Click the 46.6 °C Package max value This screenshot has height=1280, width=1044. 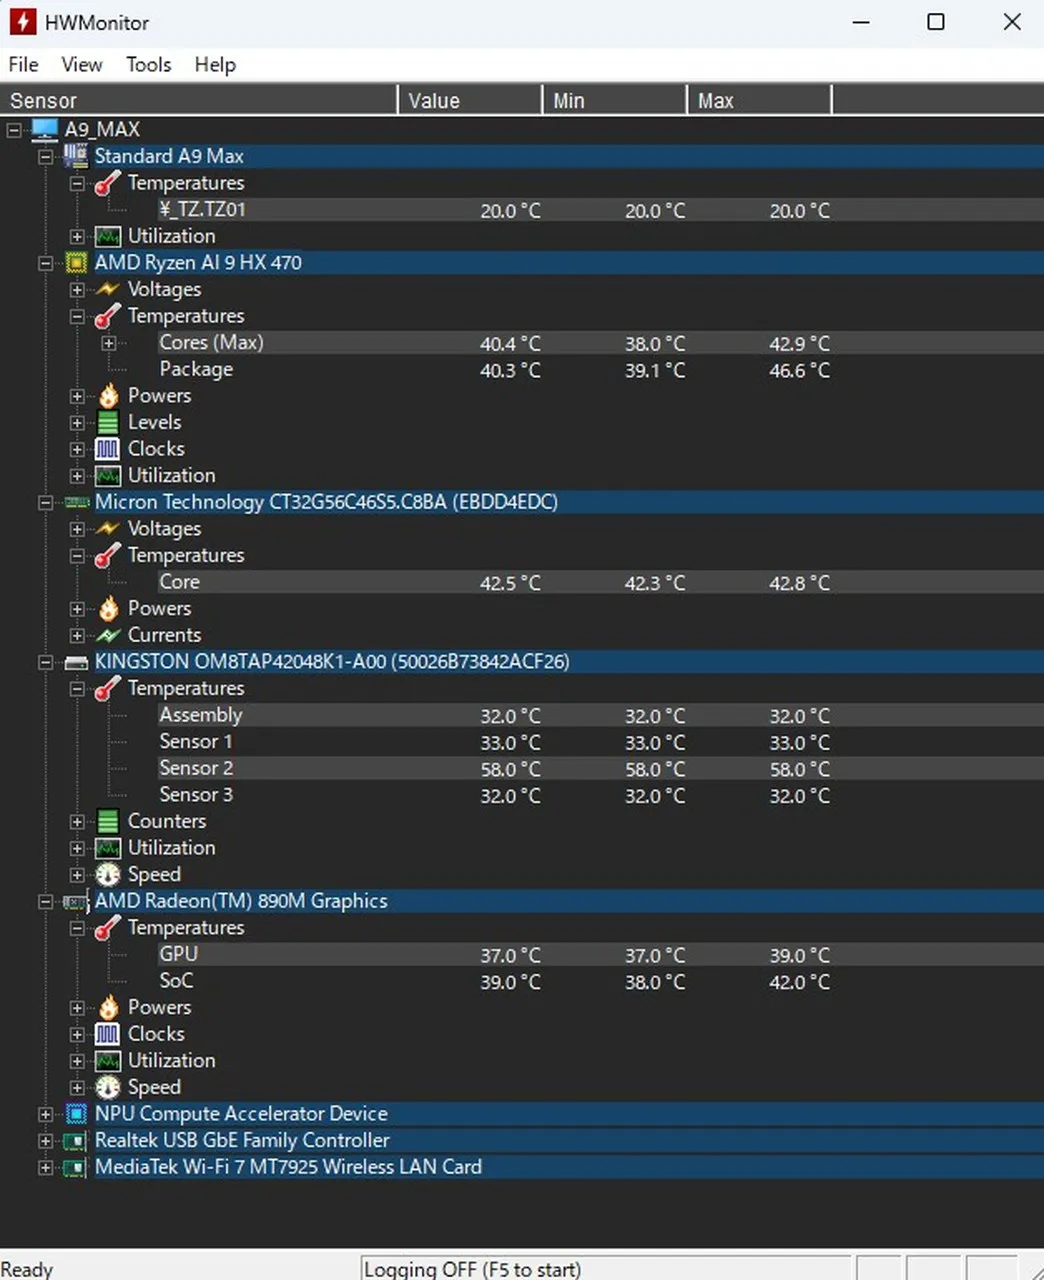(799, 370)
